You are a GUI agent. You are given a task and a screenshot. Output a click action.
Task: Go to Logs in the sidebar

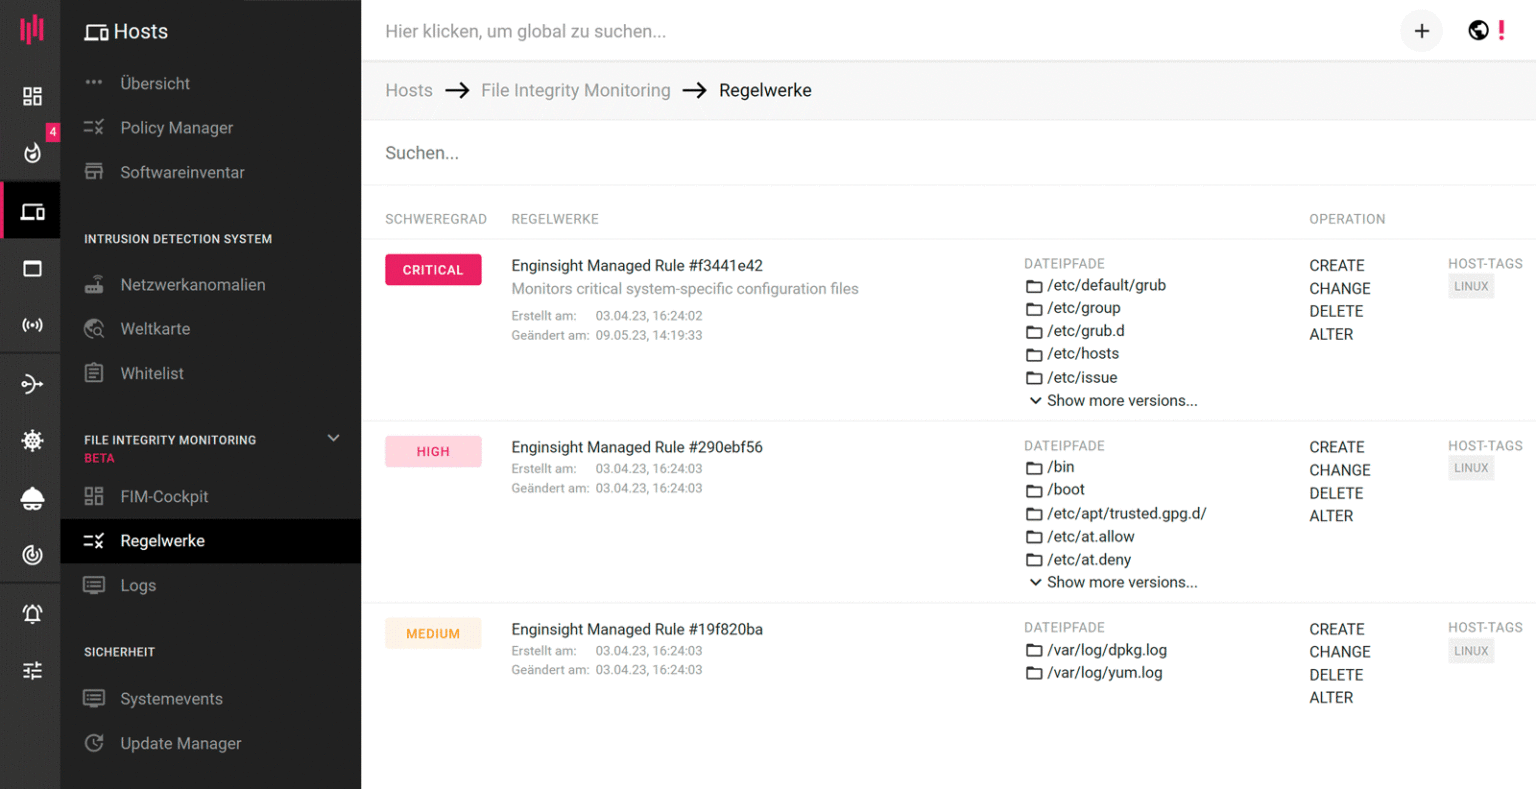(x=138, y=586)
